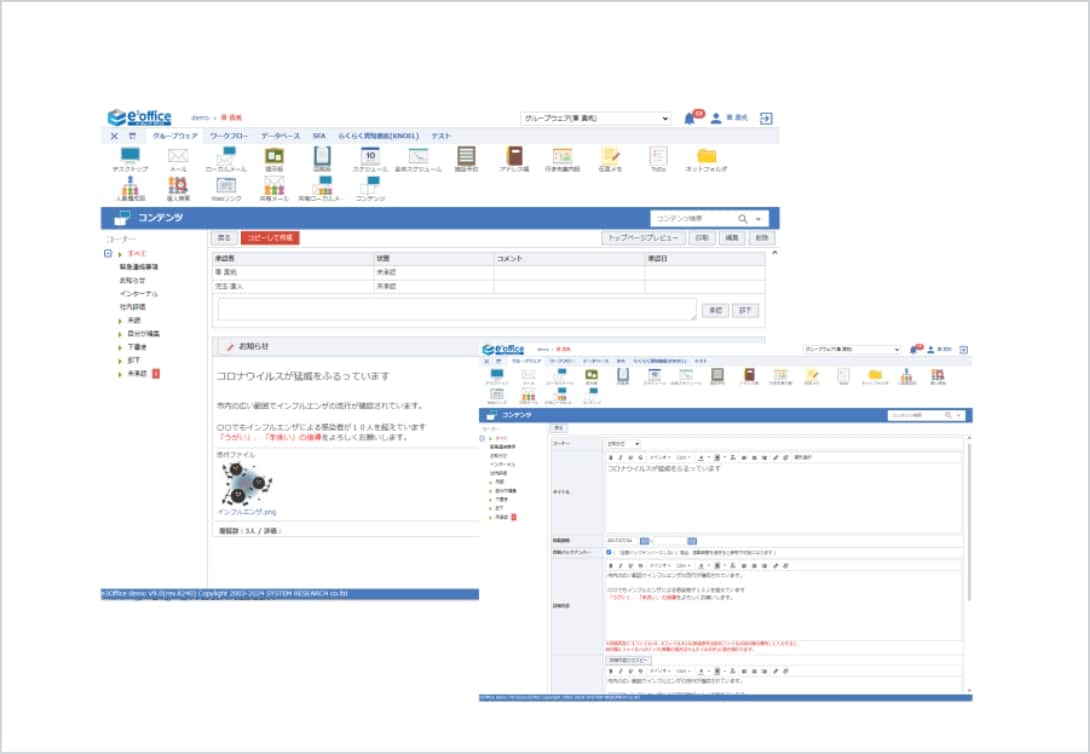Switch to the ワークフロー tab in the large window
The width and height of the screenshot is (1090, 754).
(229, 135)
